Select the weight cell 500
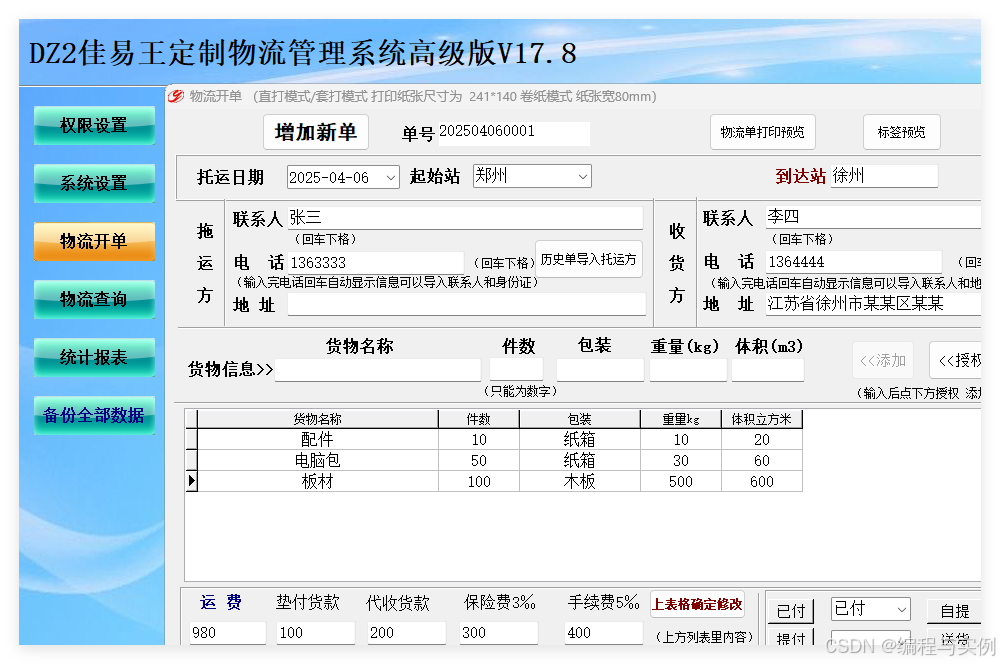This screenshot has height=664, width=1000. [680, 482]
